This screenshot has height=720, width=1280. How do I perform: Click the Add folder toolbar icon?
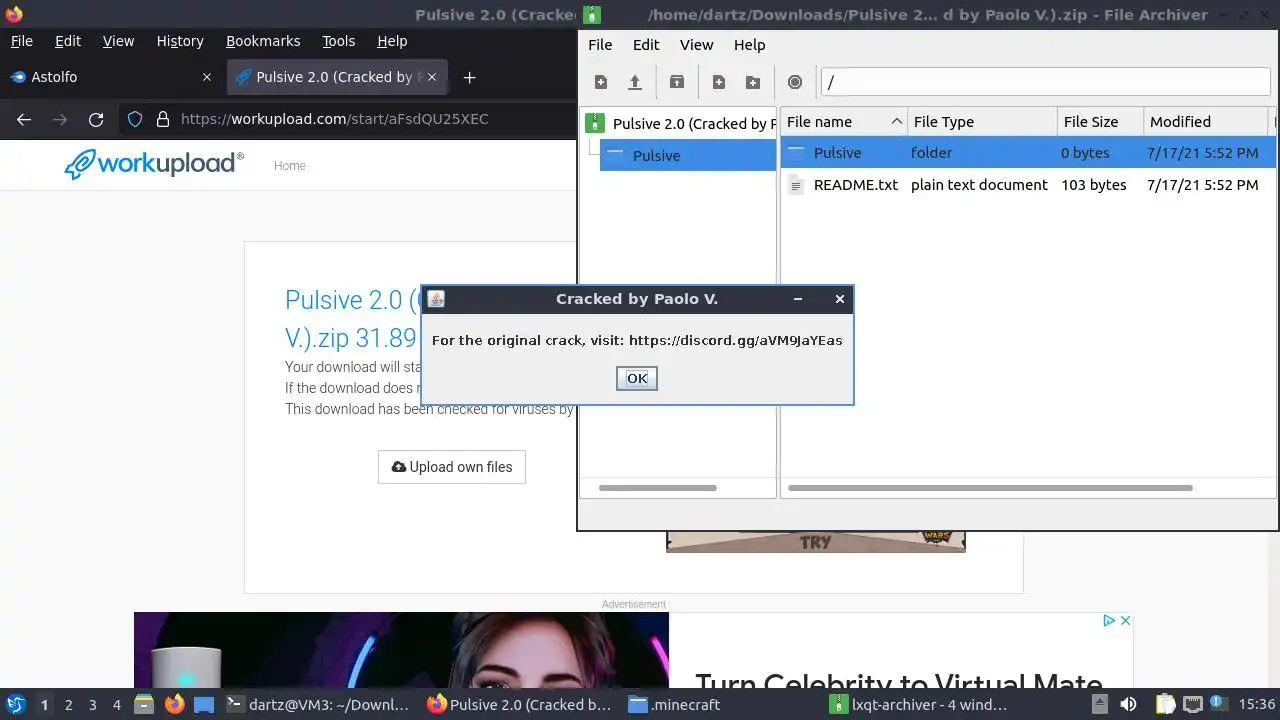click(x=753, y=82)
